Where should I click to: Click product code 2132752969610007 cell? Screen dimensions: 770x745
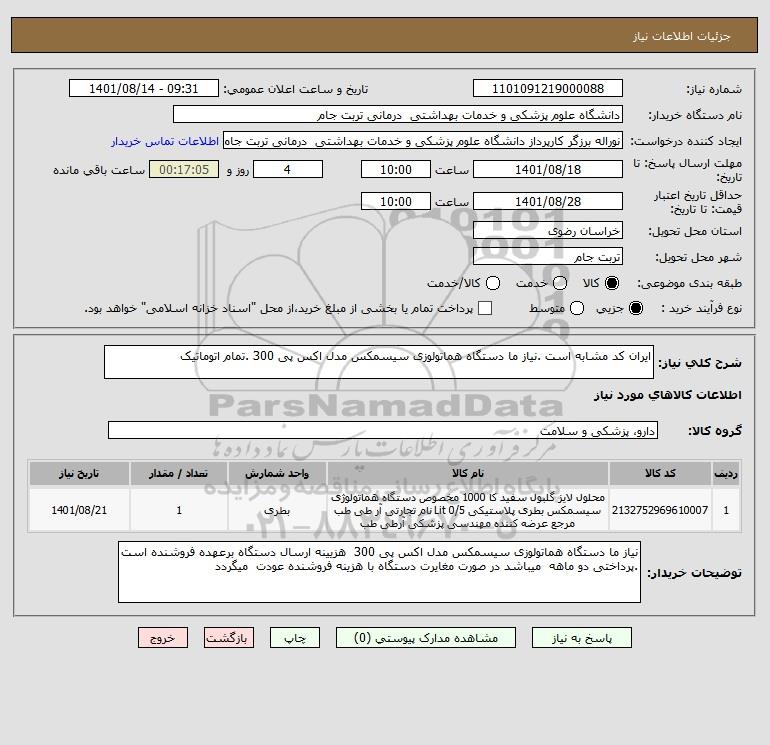pos(660,510)
